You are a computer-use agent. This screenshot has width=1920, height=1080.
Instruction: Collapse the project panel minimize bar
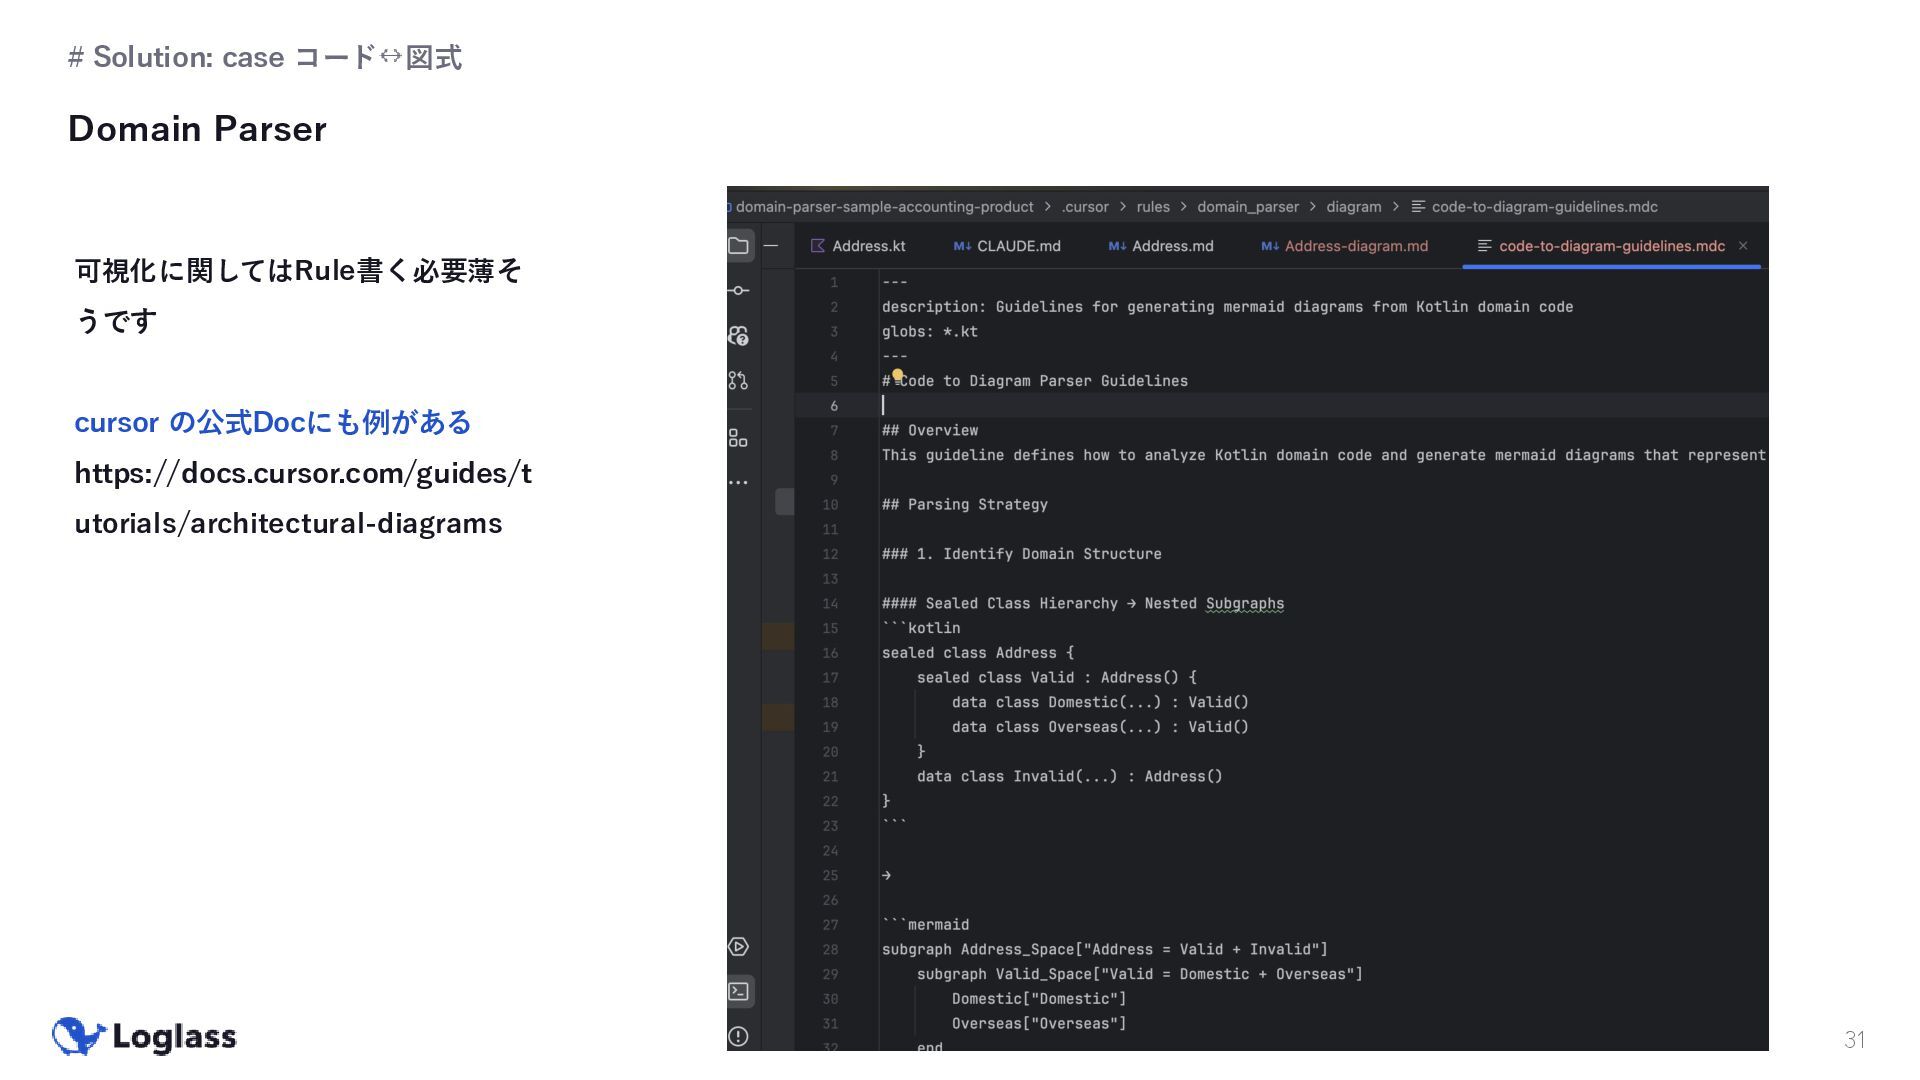[x=771, y=246]
